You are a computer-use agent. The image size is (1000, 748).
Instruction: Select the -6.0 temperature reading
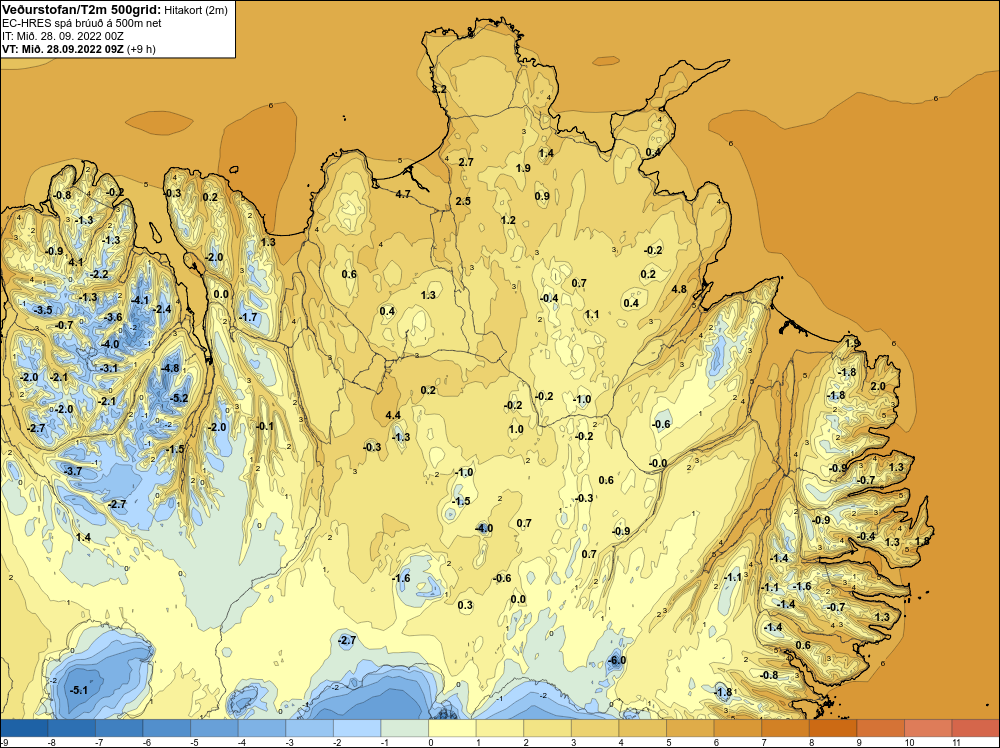[616, 660]
